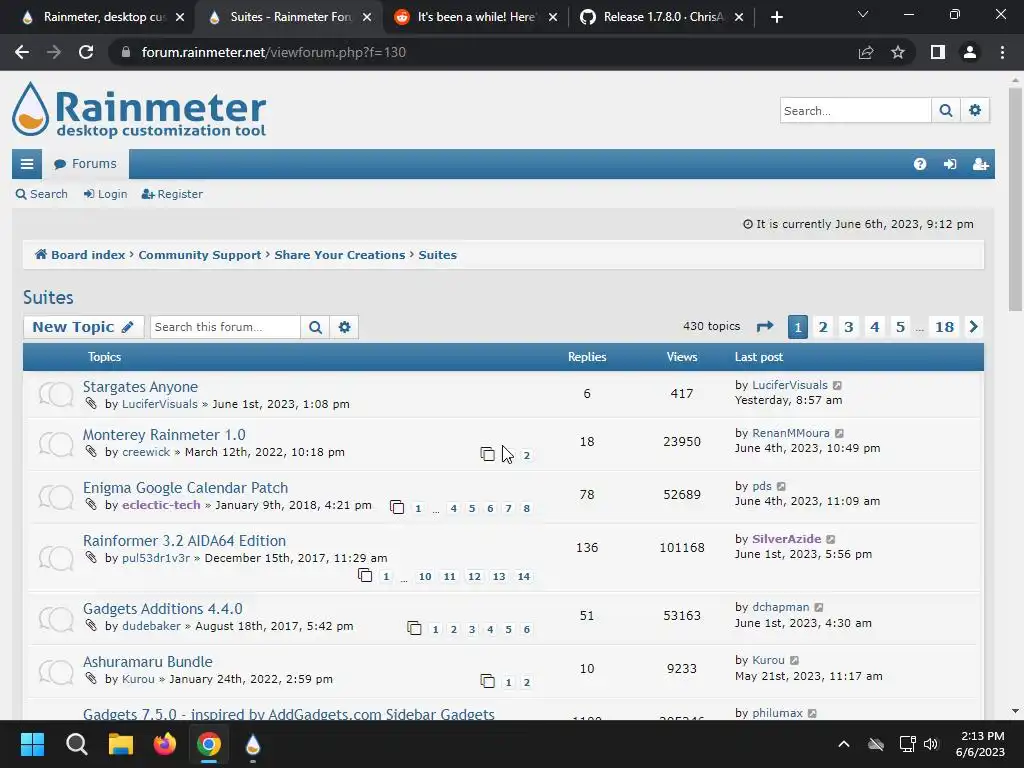Open Windows taskbar search
This screenshot has width=1024, height=768.
(x=76, y=744)
